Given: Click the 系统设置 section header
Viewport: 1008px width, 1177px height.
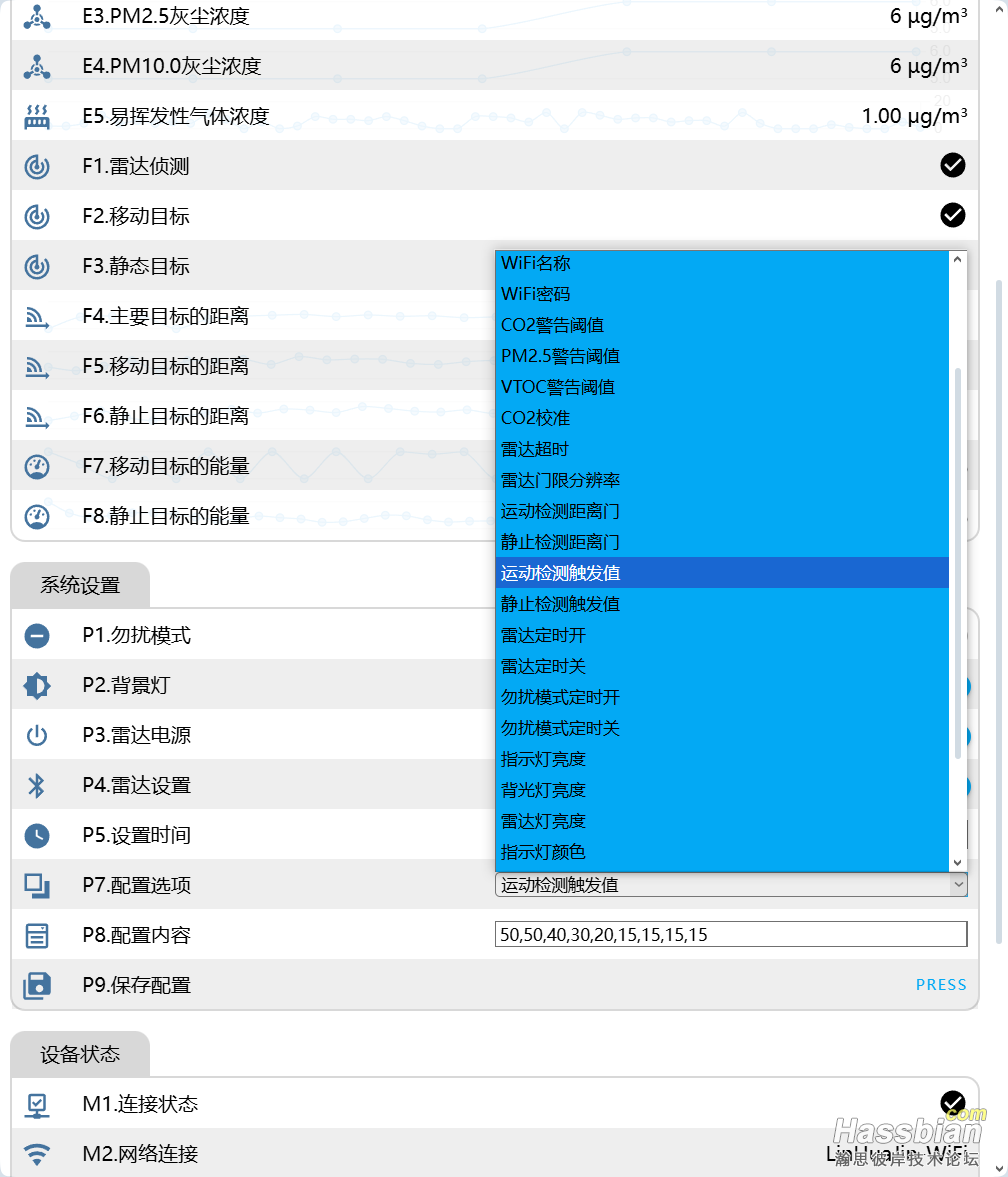Looking at the screenshot, I should (80, 585).
